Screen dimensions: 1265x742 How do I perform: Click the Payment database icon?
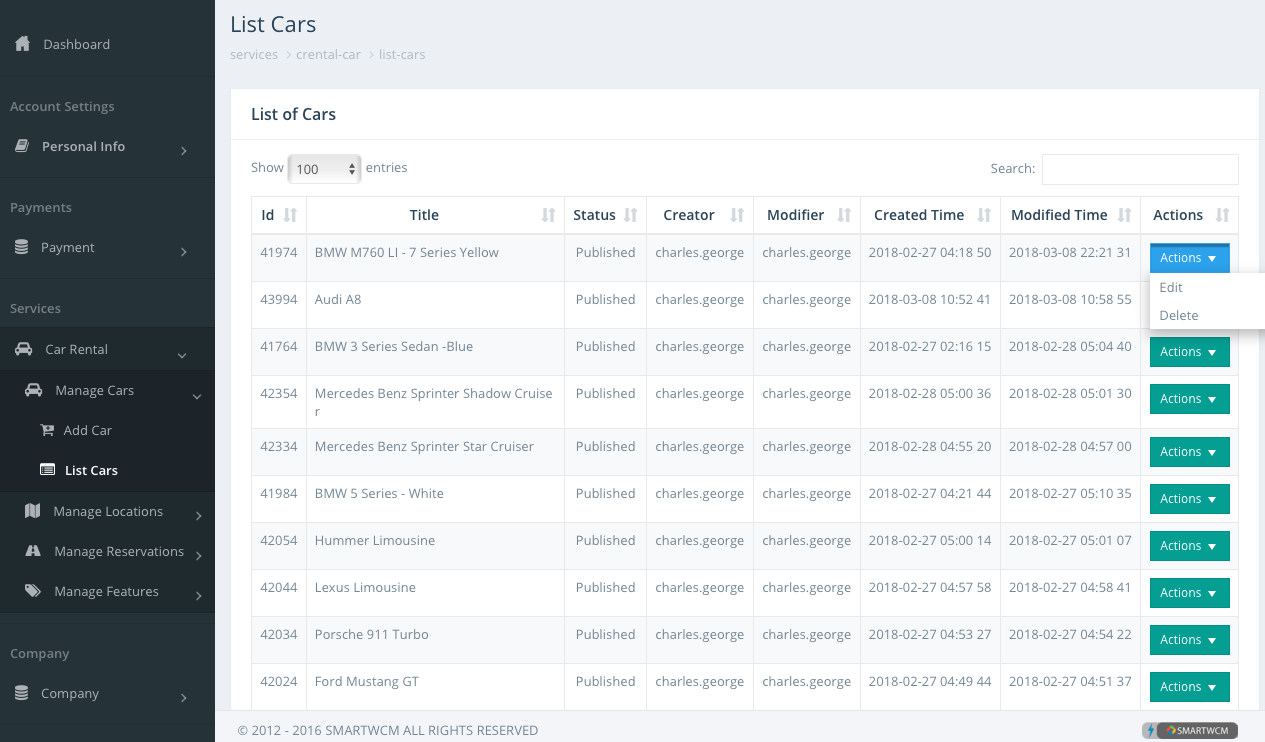(21, 247)
